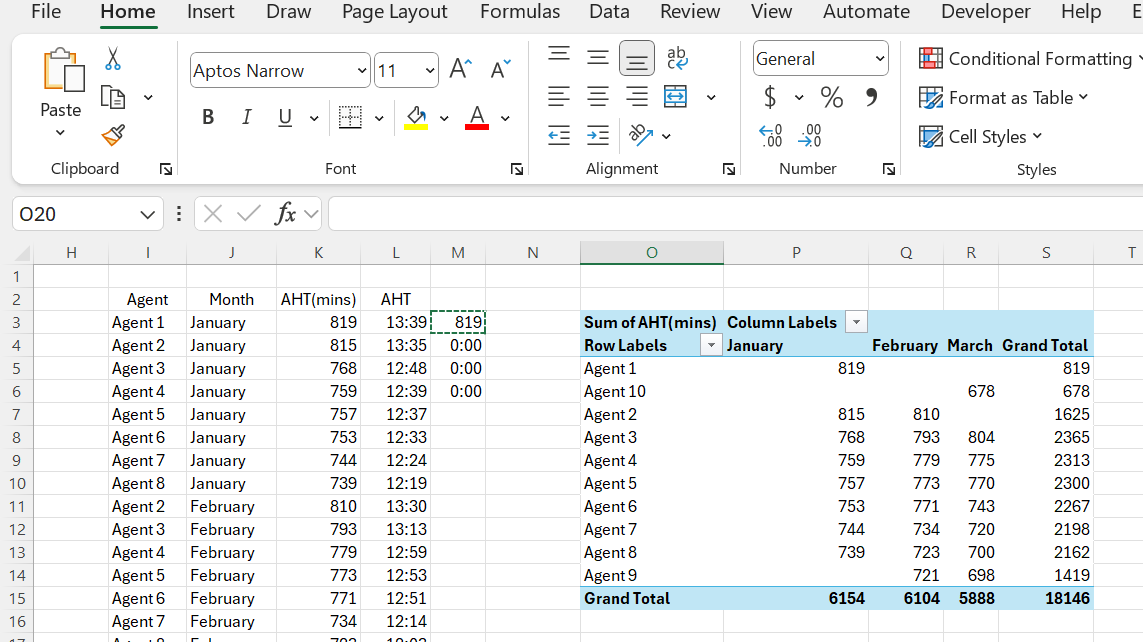Switch to the Formulas tab
Screen dimensions: 1143x642
point(520,12)
